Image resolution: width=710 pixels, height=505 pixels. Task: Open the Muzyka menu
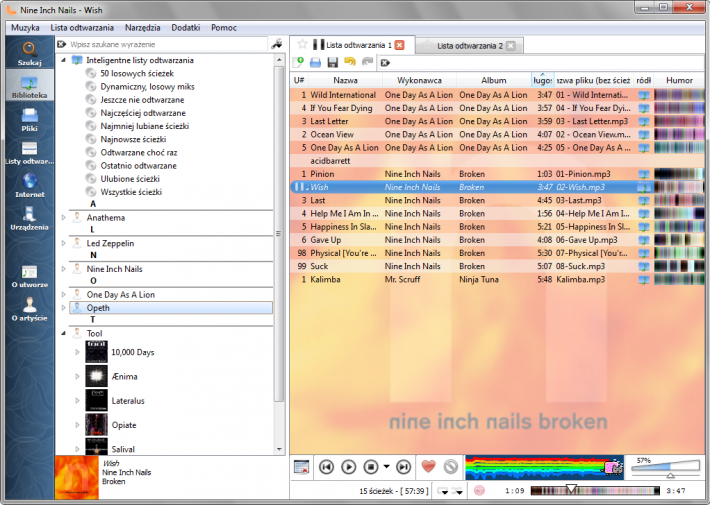coord(25,28)
